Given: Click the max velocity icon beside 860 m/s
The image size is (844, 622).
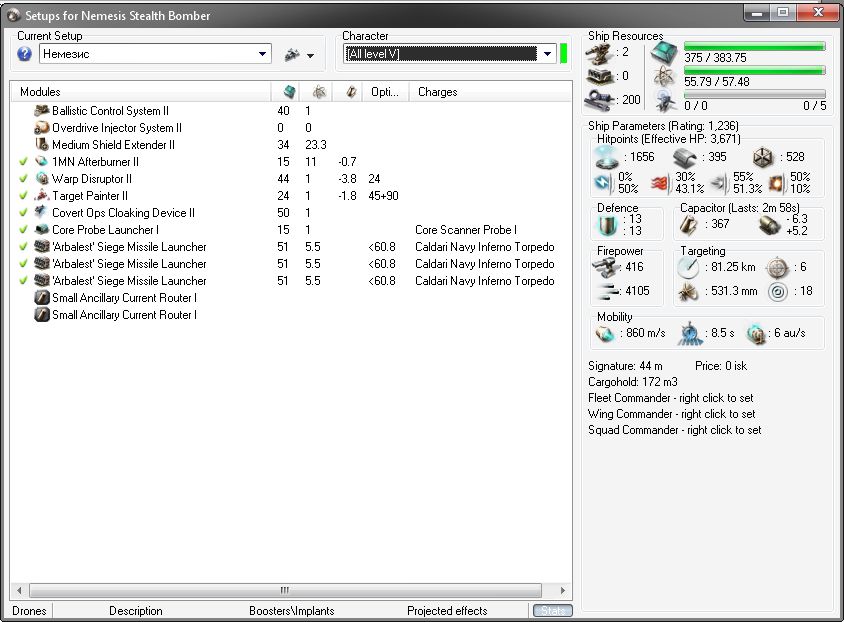Looking at the screenshot, I should [605, 334].
